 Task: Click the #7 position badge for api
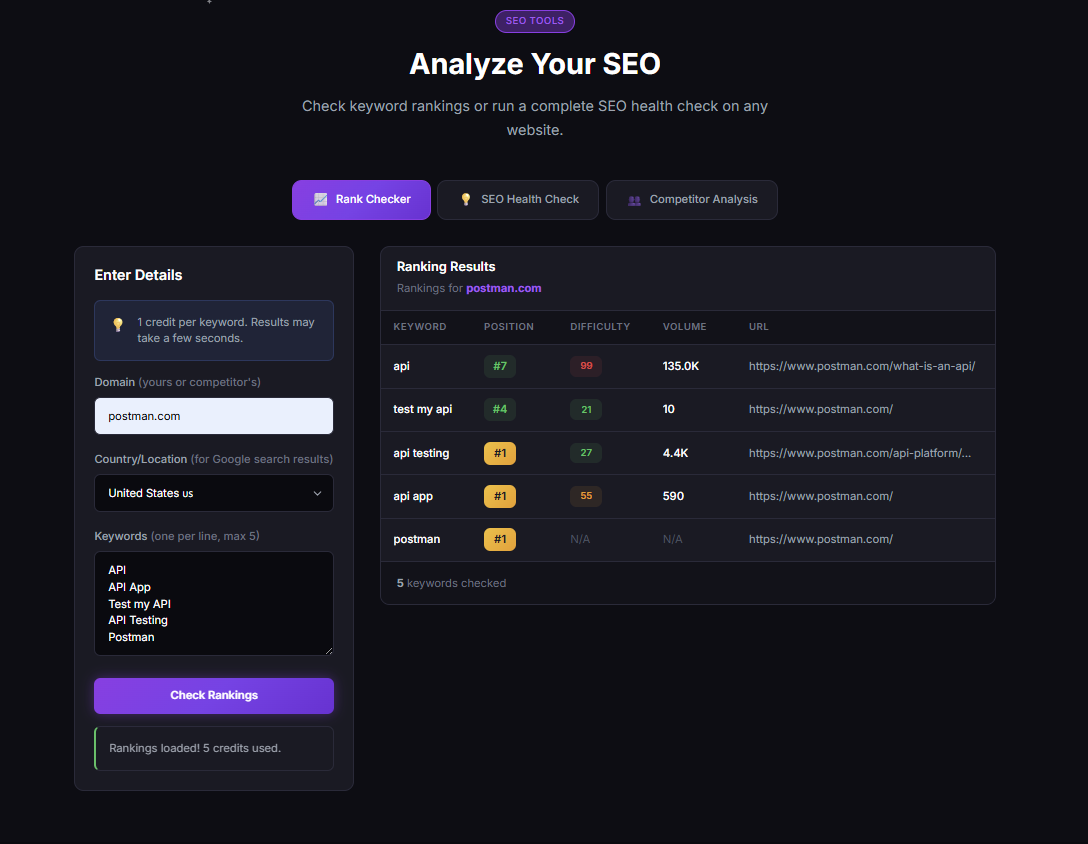click(x=499, y=366)
